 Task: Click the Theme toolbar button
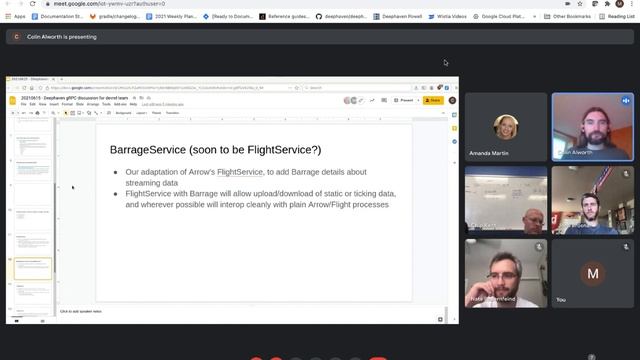[156, 113]
